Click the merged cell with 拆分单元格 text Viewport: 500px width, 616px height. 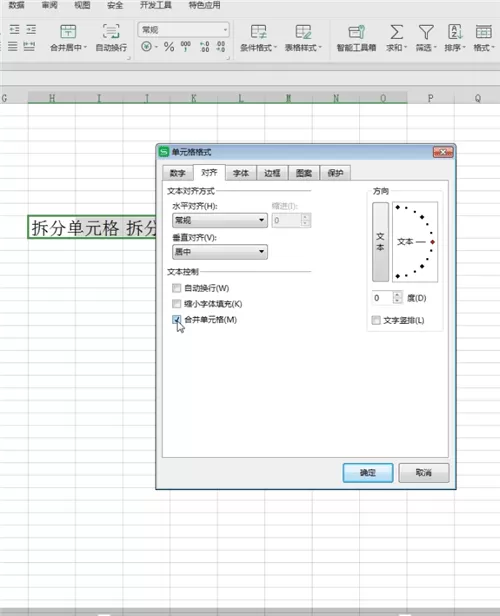(x=92, y=227)
